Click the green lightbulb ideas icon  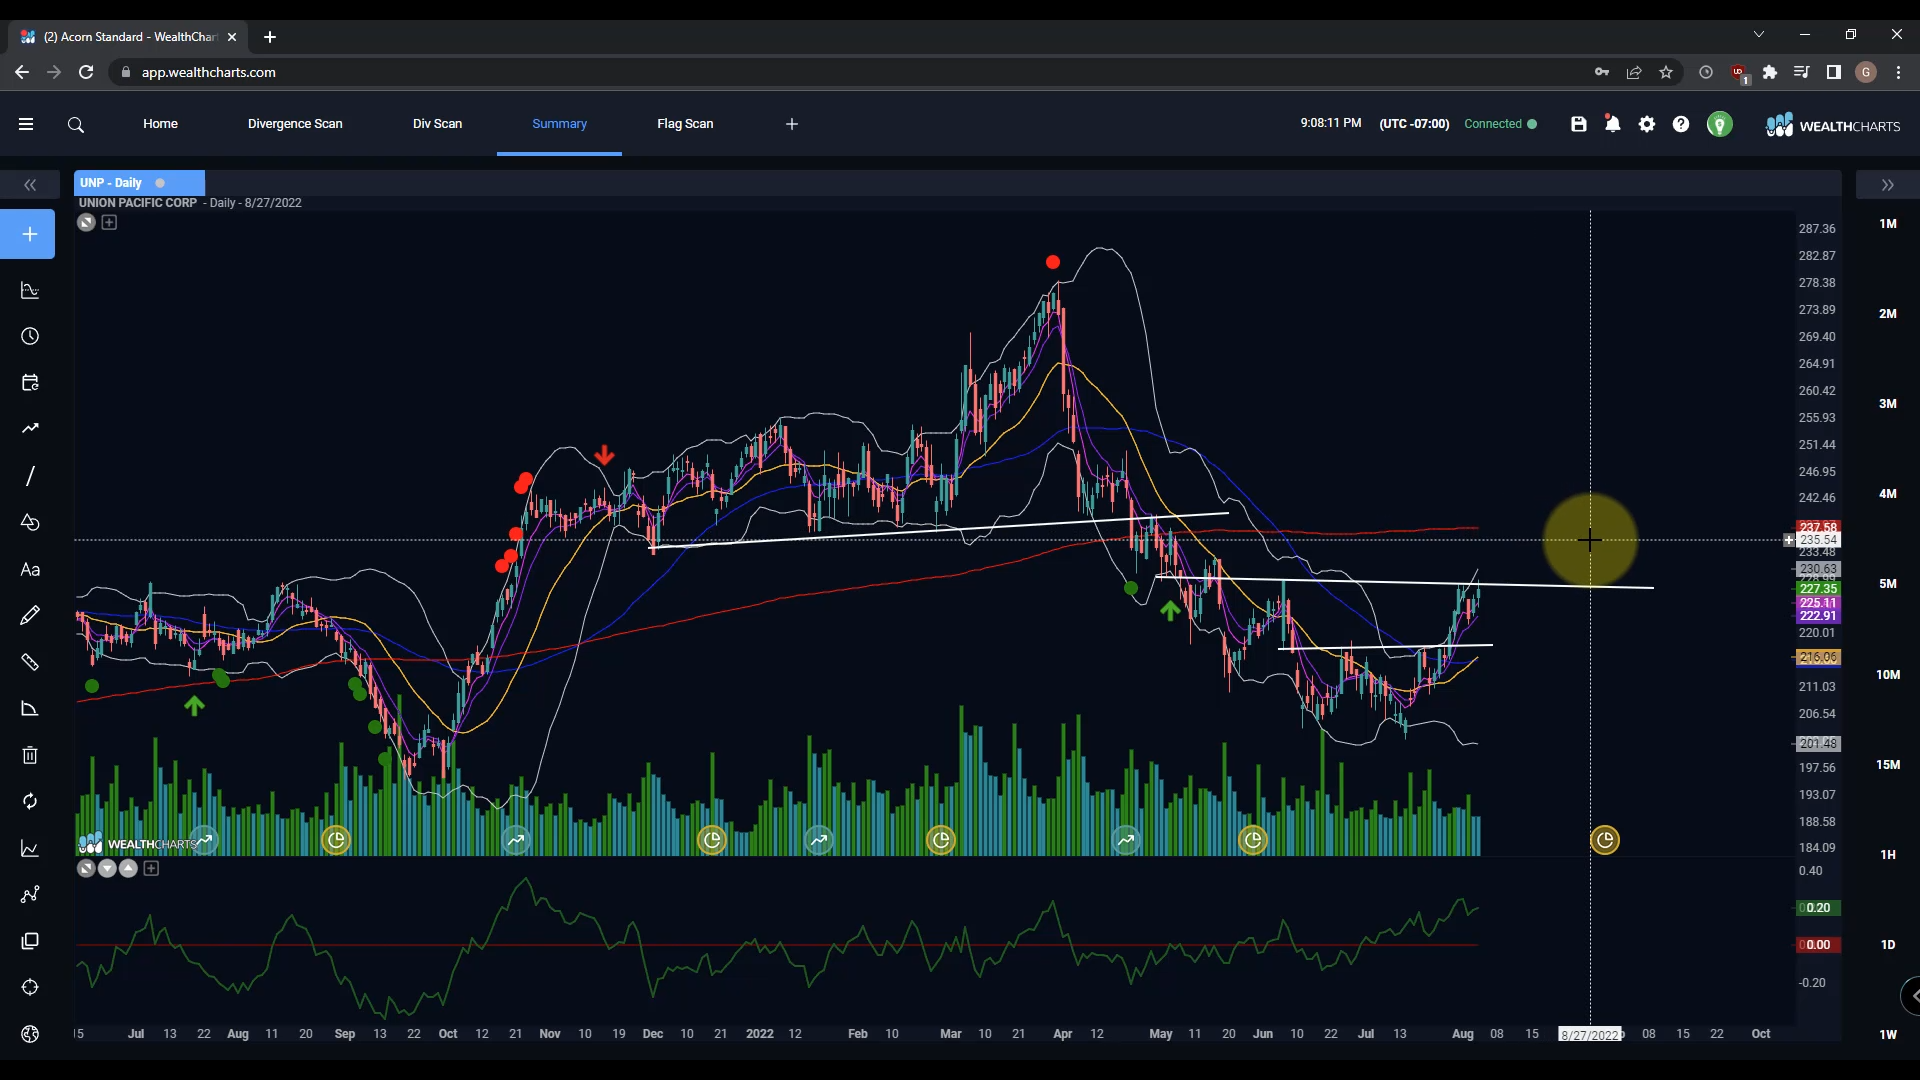pyautogui.click(x=1719, y=125)
